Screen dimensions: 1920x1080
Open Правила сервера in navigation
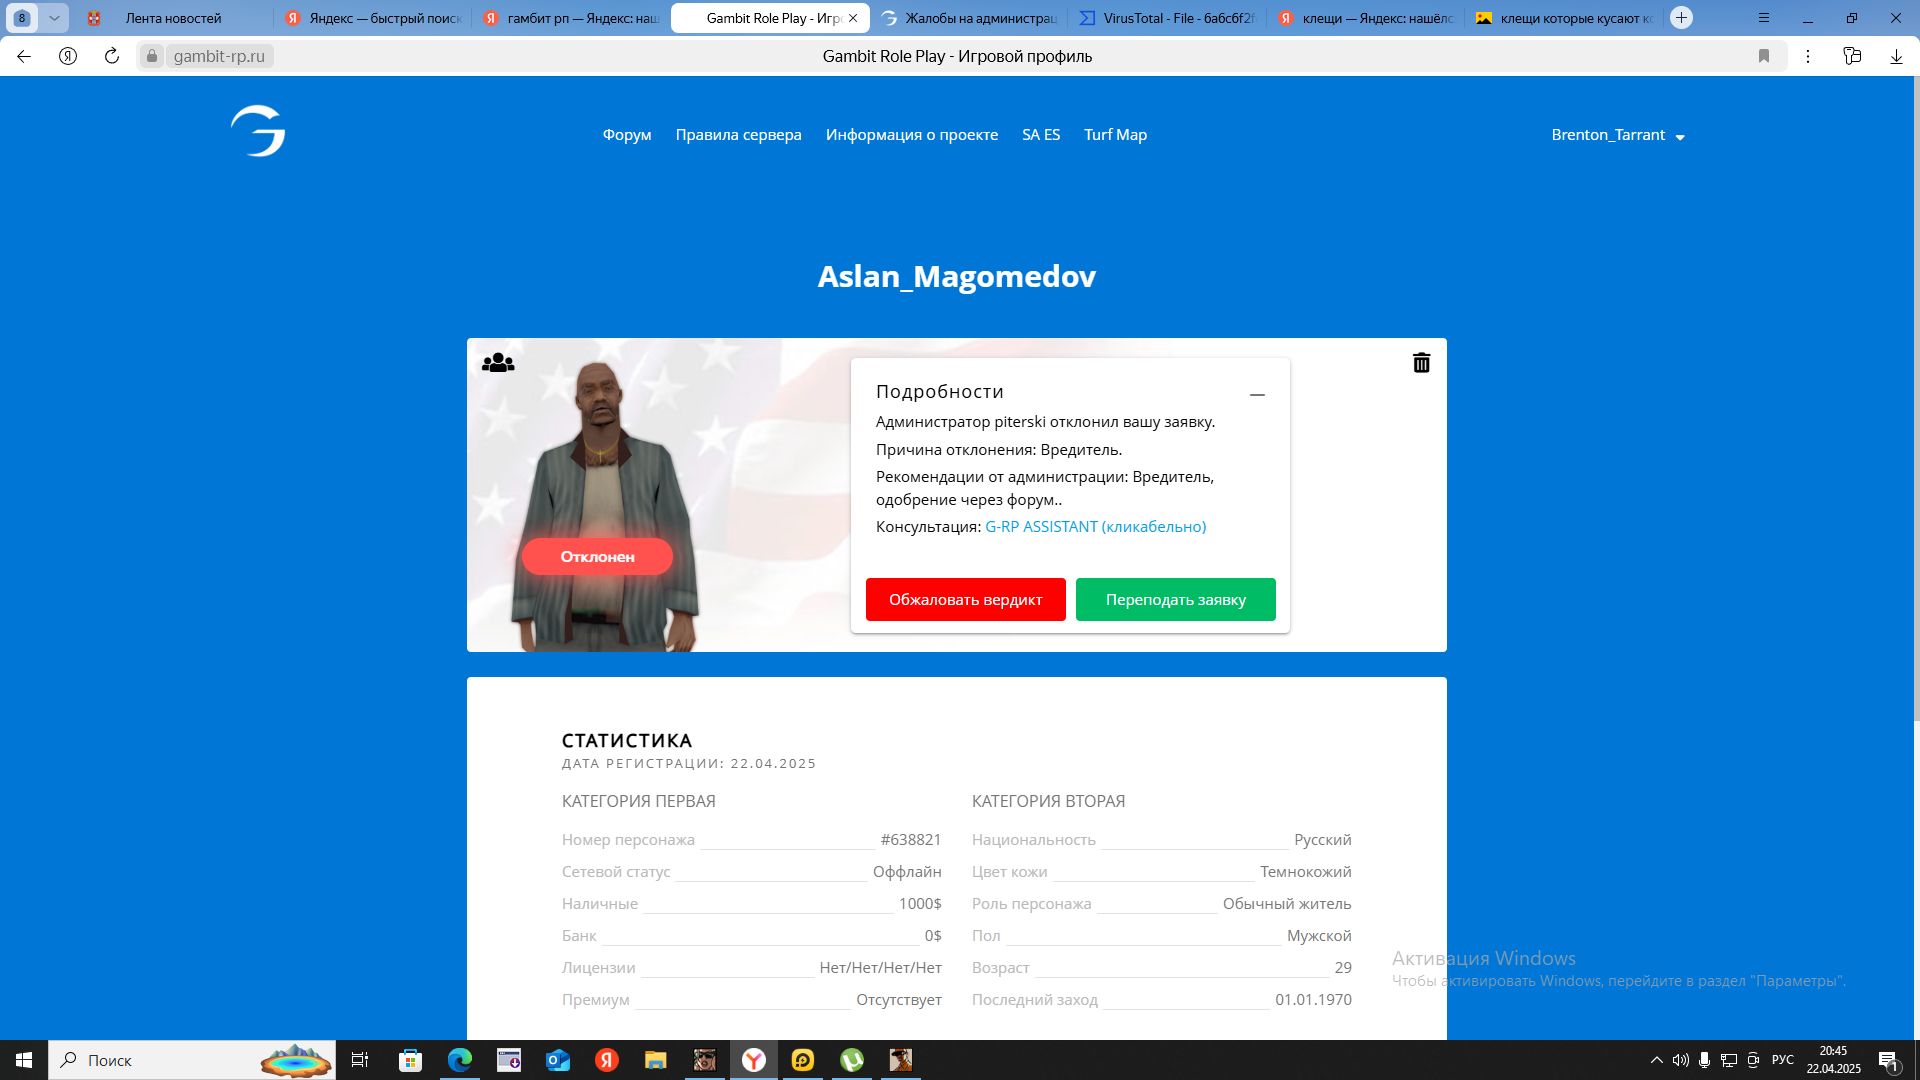click(738, 135)
